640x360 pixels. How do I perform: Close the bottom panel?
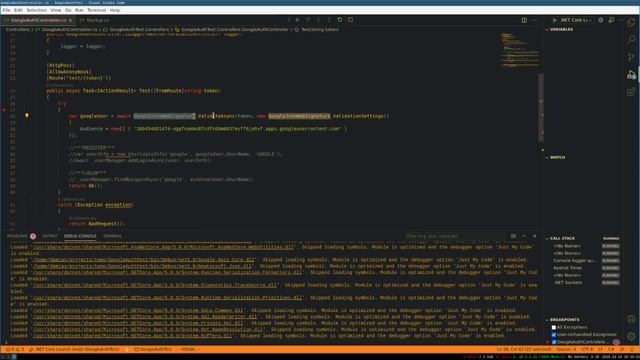[x=535, y=236]
